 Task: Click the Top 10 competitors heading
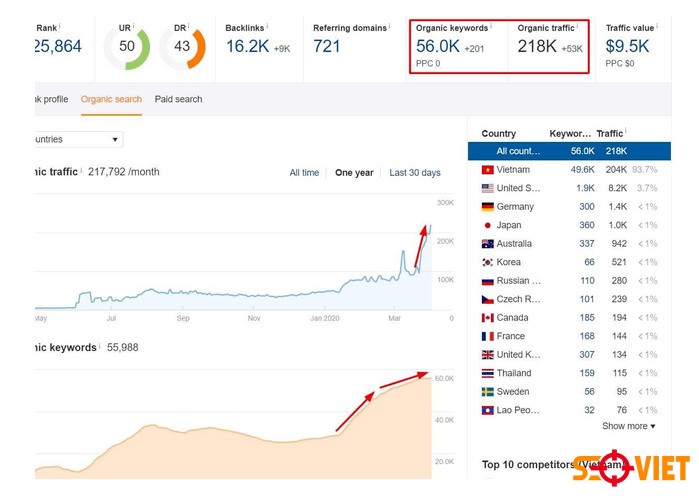click(553, 465)
